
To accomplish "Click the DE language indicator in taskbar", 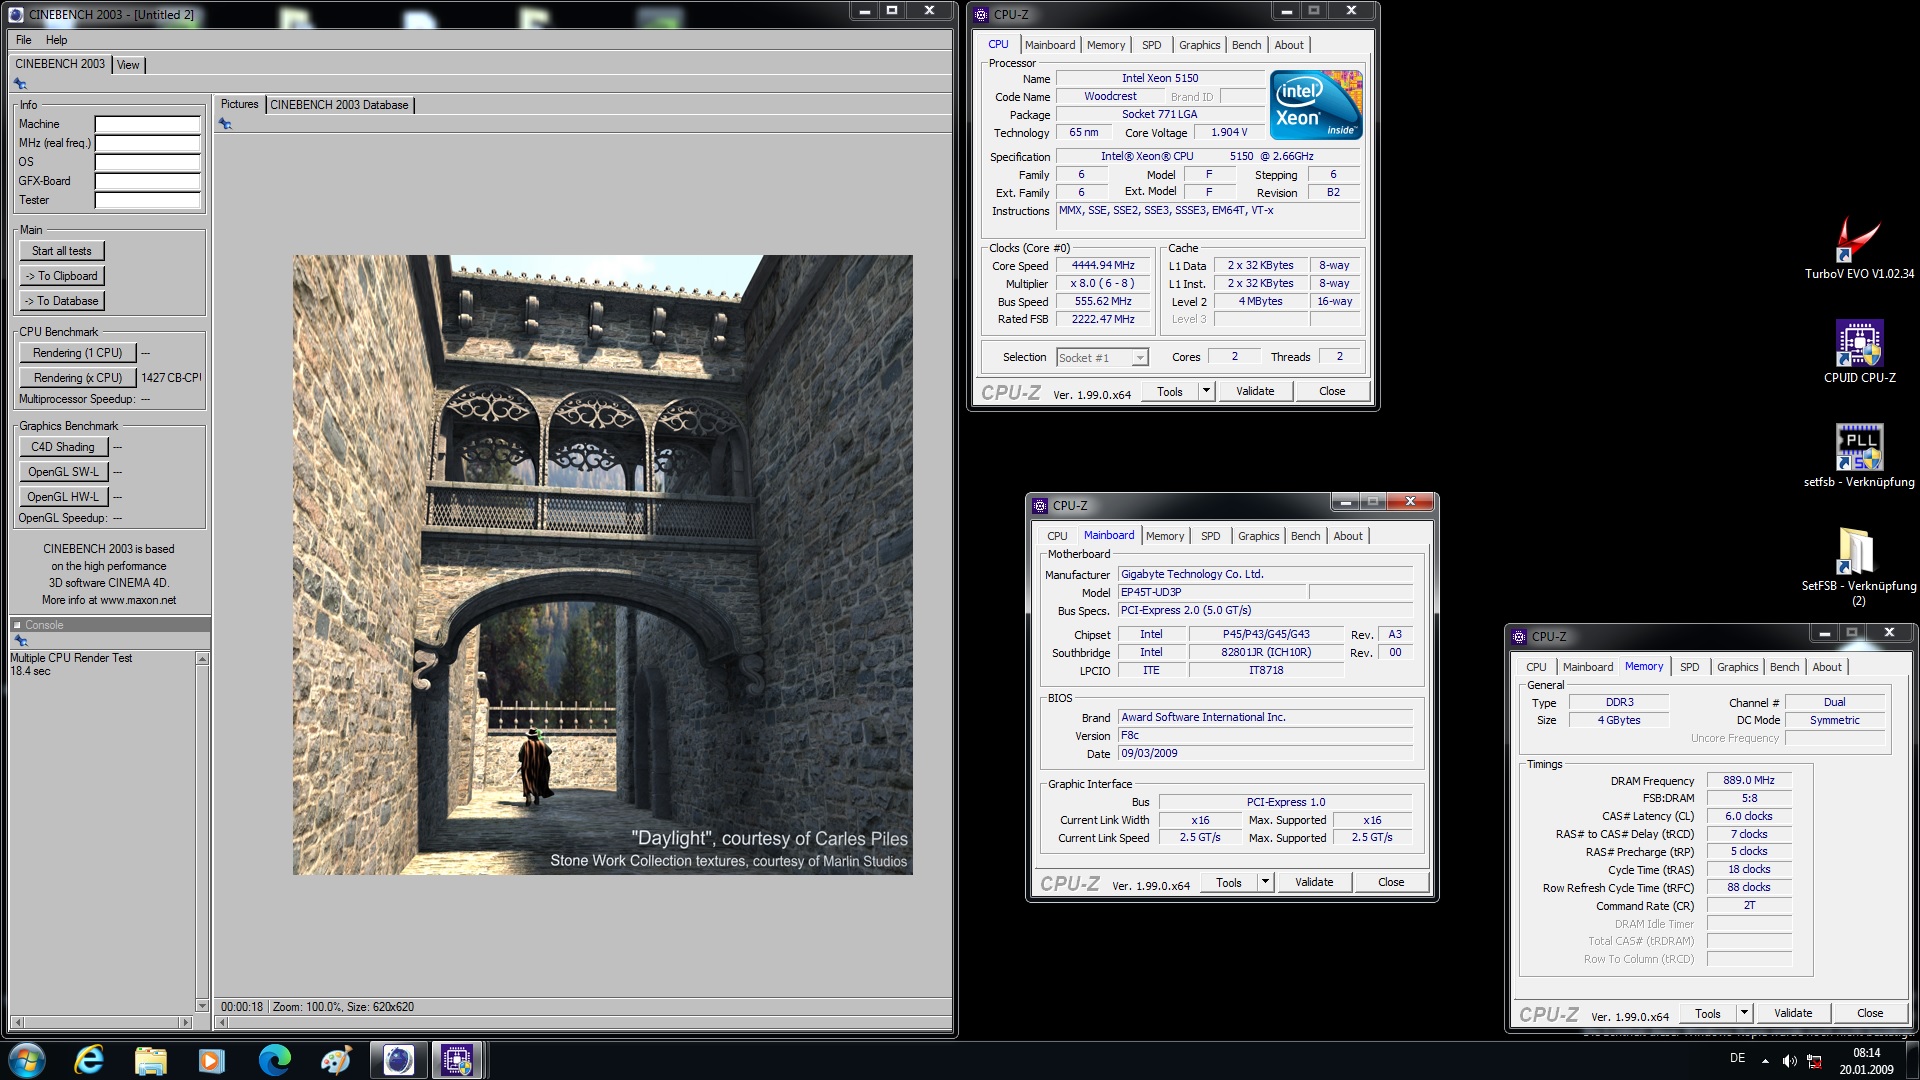I will (x=1738, y=1058).
